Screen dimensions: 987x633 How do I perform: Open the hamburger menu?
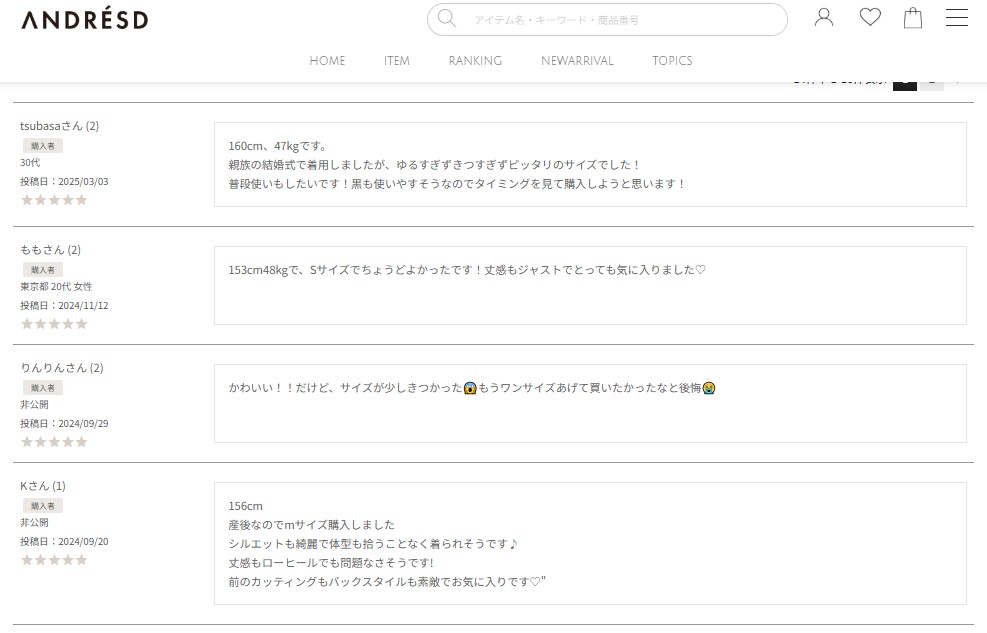[957, 18]
